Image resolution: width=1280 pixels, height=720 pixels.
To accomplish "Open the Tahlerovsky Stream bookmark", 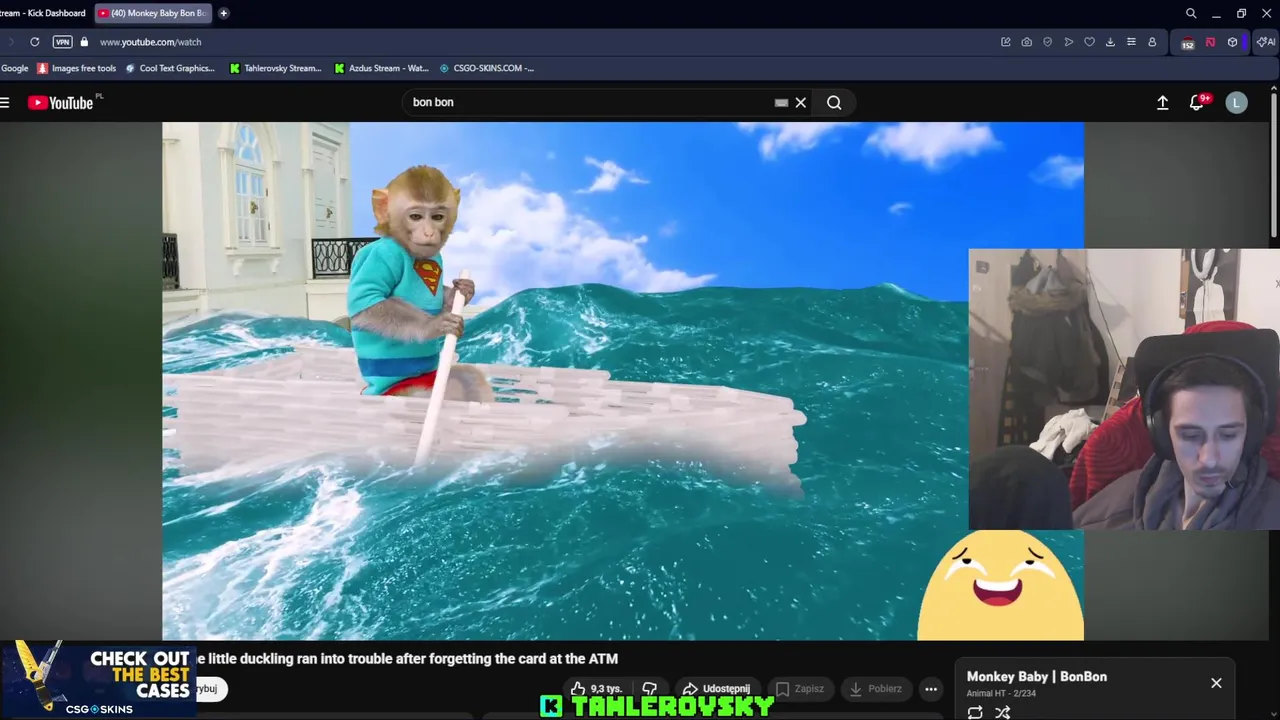I will click(x=275, y=68).
